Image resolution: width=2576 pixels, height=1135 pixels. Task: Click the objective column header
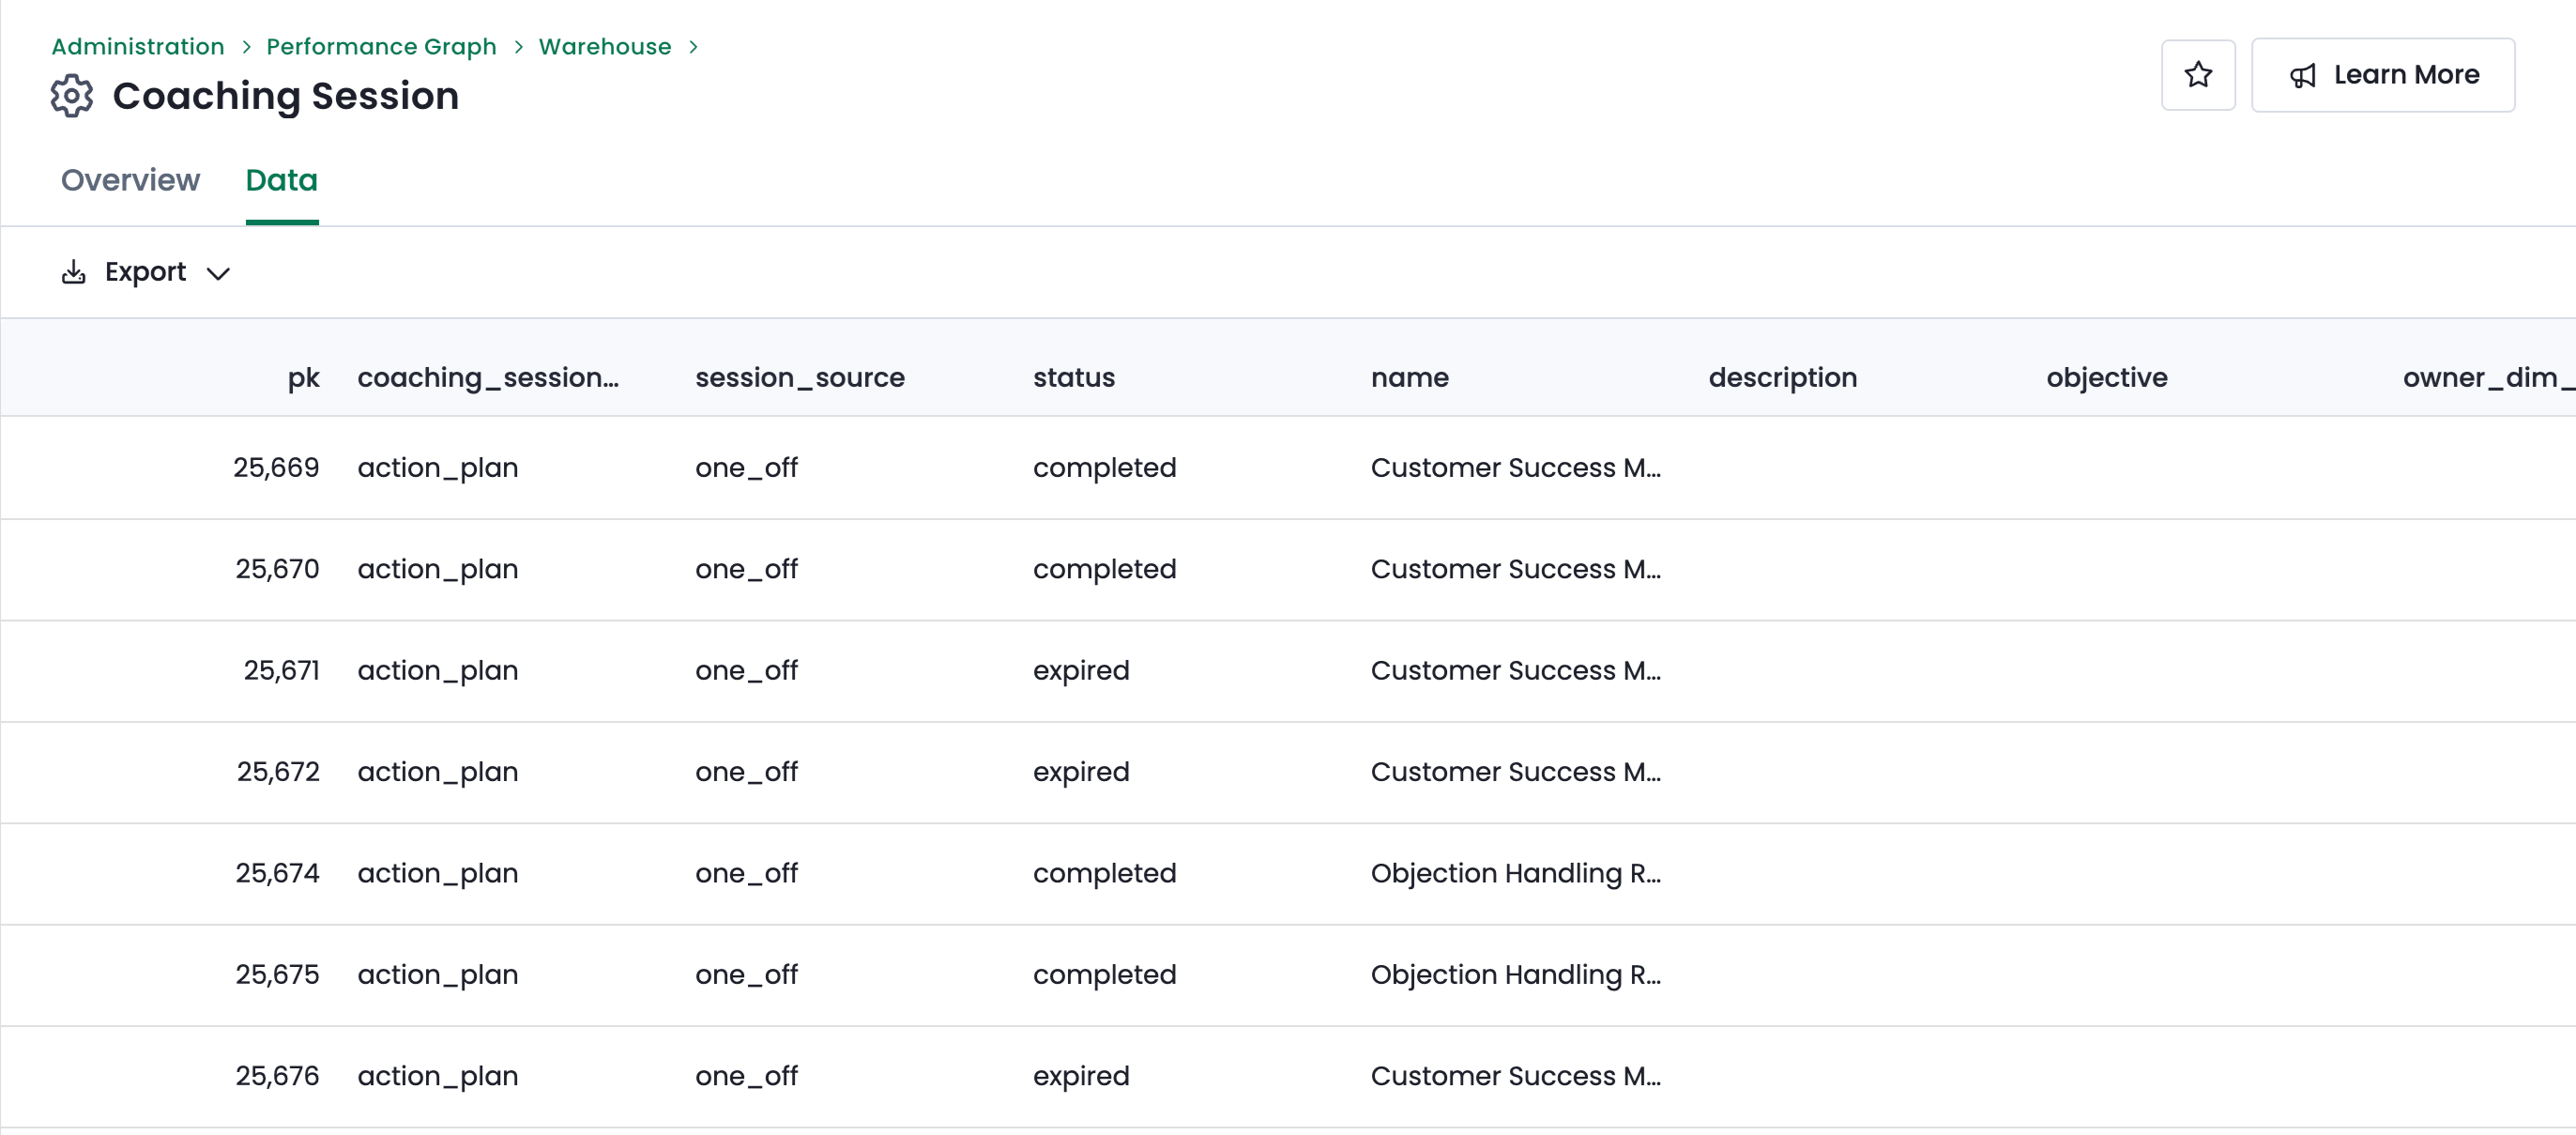point(2107,378)
